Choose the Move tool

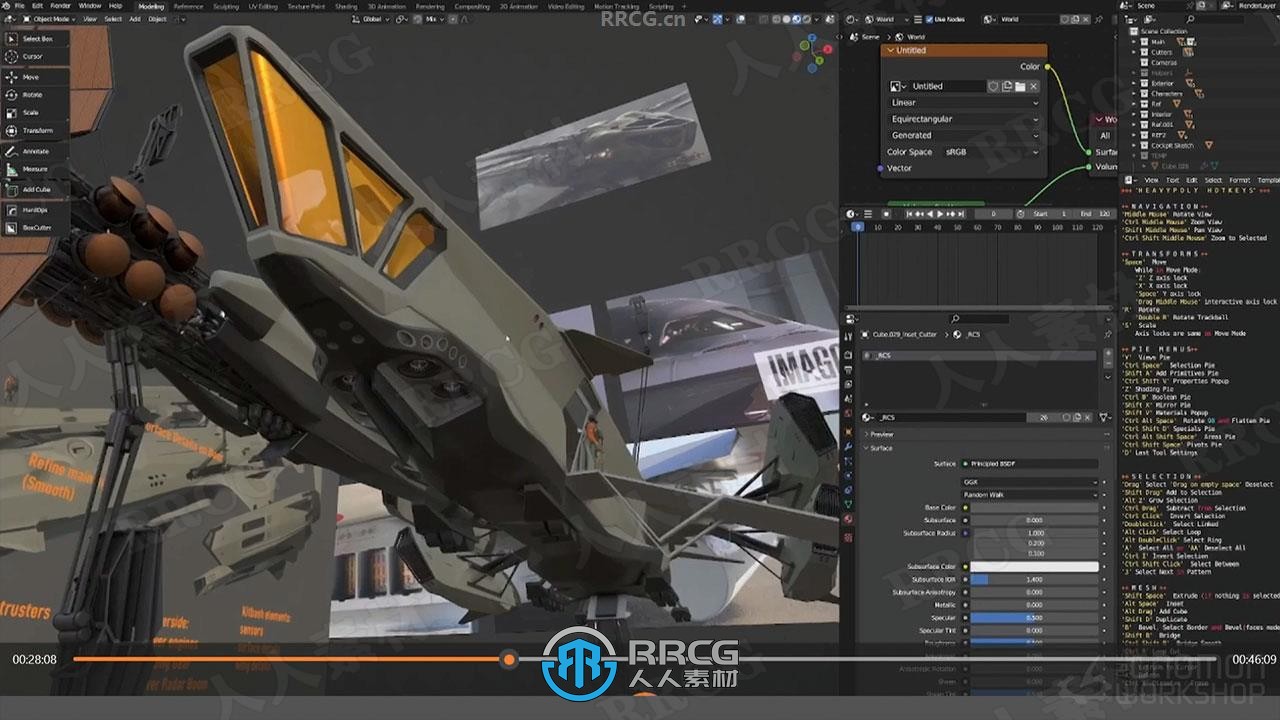(35, 77)
